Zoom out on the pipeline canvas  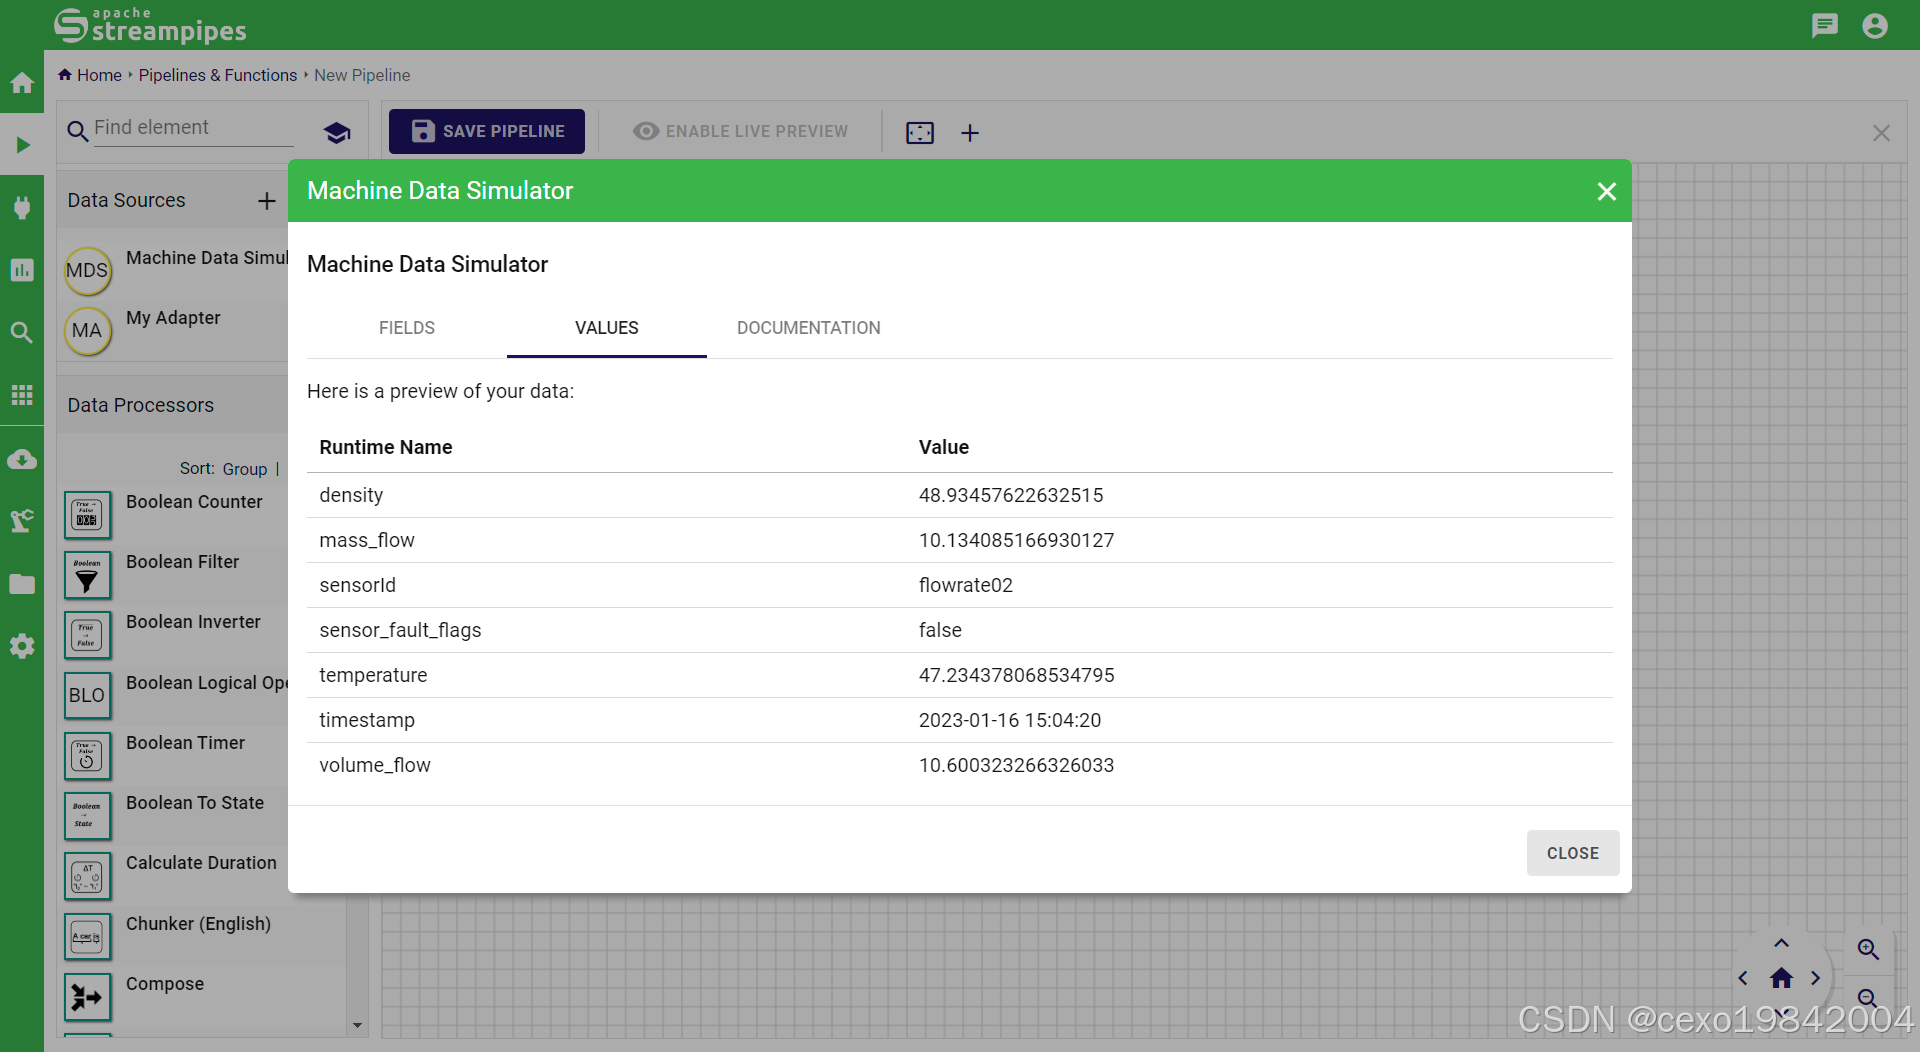point(1867,998)
